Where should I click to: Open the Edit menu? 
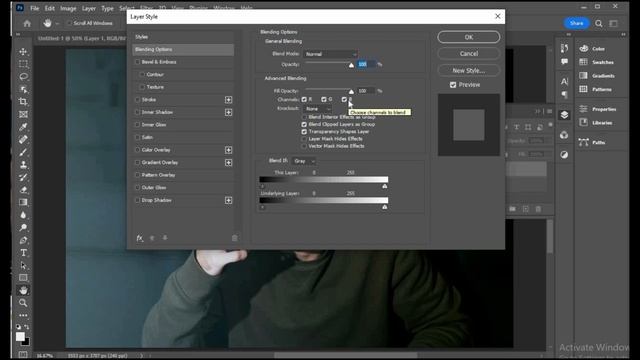(x=50, y=8)
